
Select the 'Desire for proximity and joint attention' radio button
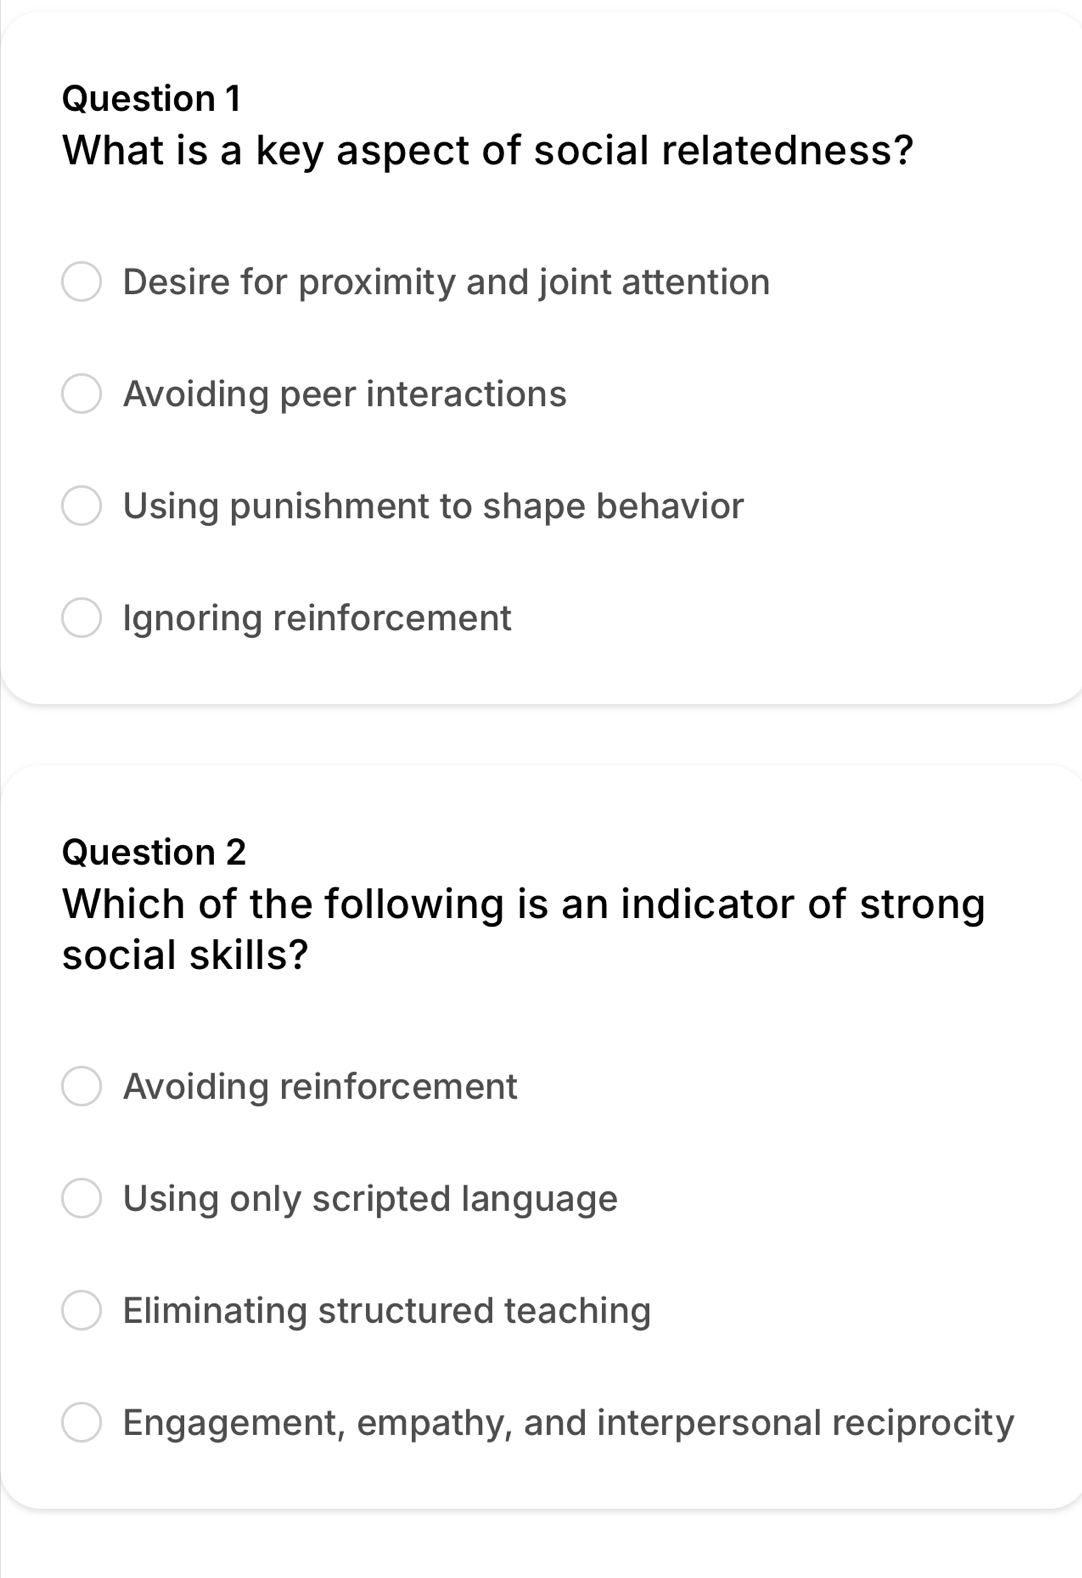point(82,282)
